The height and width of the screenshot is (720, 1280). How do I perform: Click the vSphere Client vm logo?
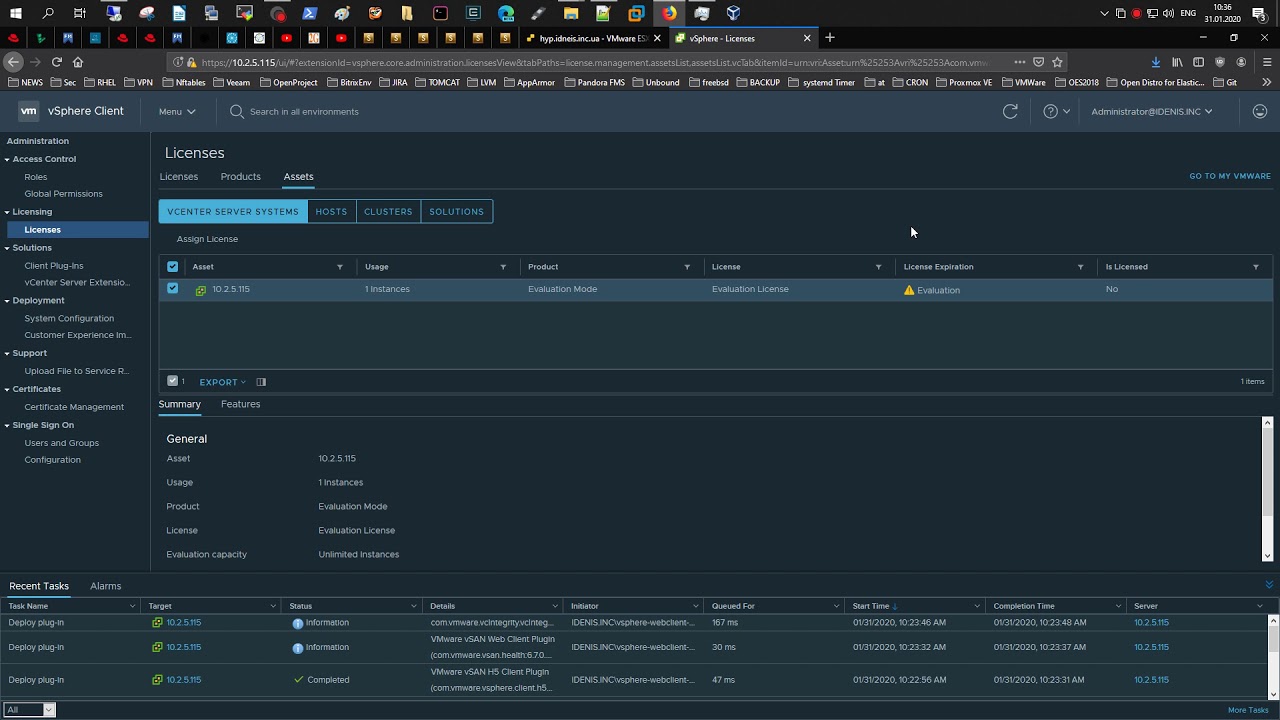coord(28,111)
